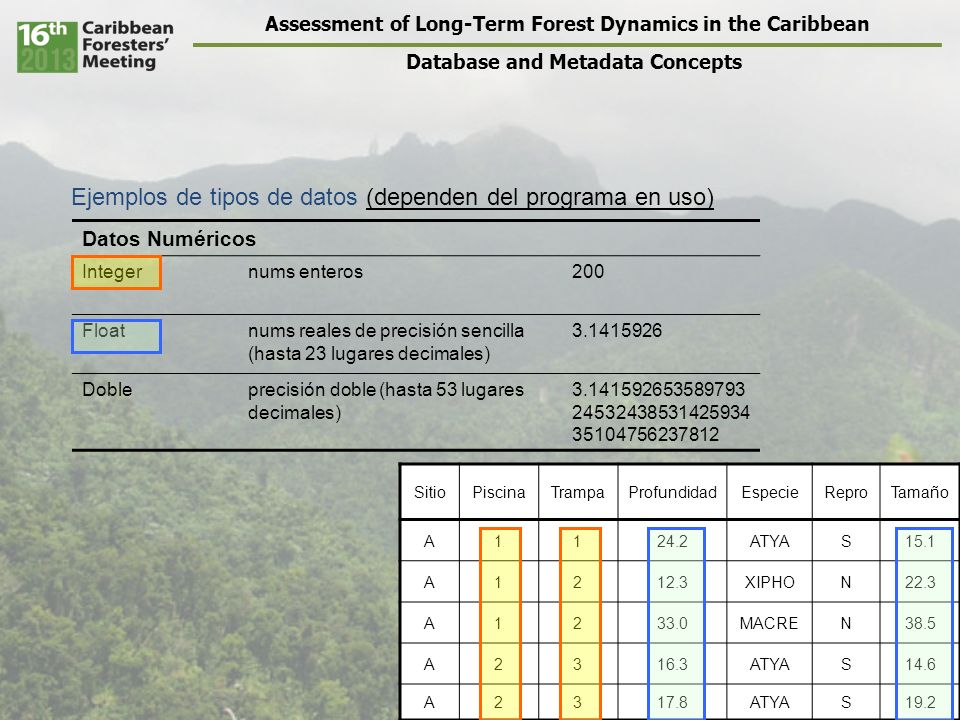Click the Trampa cell in the 24.2 row
This screenshot has width=960, height=720.
[577, 541]
